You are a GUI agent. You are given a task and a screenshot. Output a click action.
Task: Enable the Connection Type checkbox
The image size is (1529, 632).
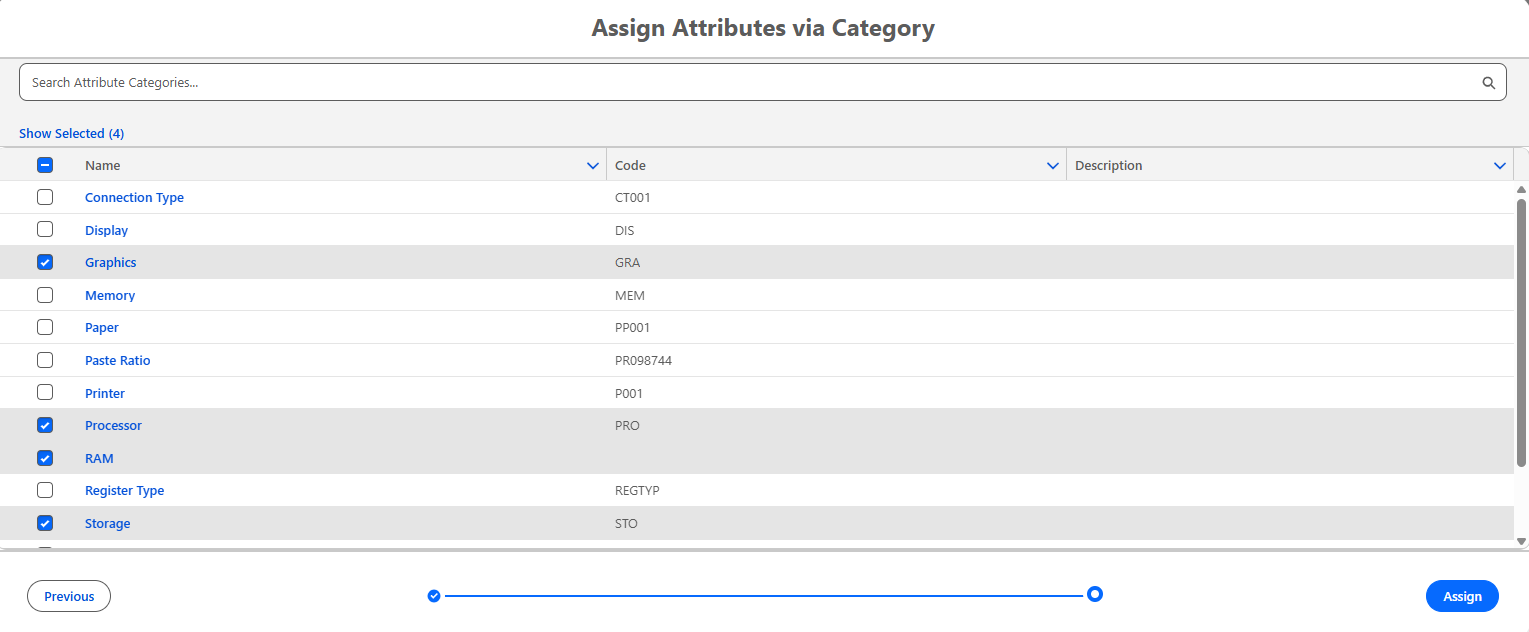tap(45, 198)
